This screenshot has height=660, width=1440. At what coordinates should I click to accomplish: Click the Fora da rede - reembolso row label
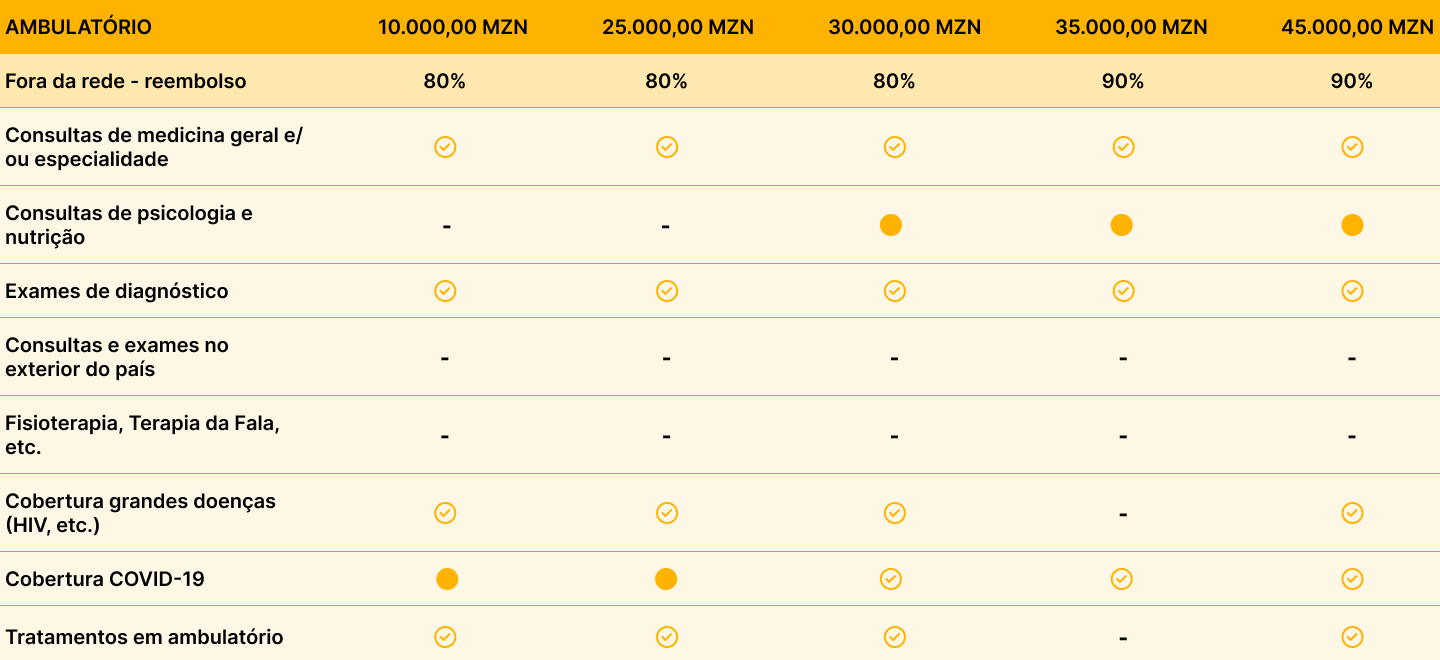126,81
